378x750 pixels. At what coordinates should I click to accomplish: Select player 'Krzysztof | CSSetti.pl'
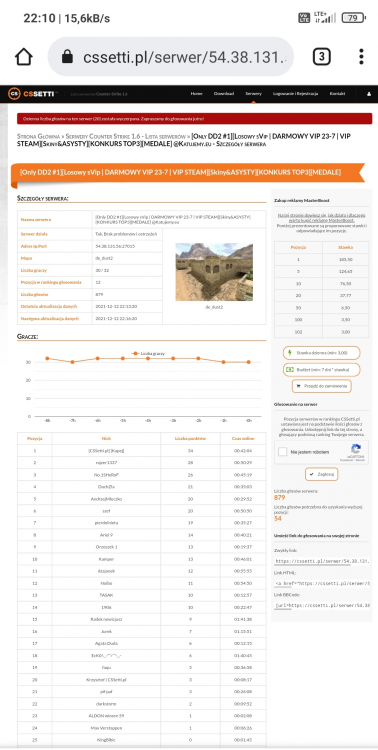106,679
